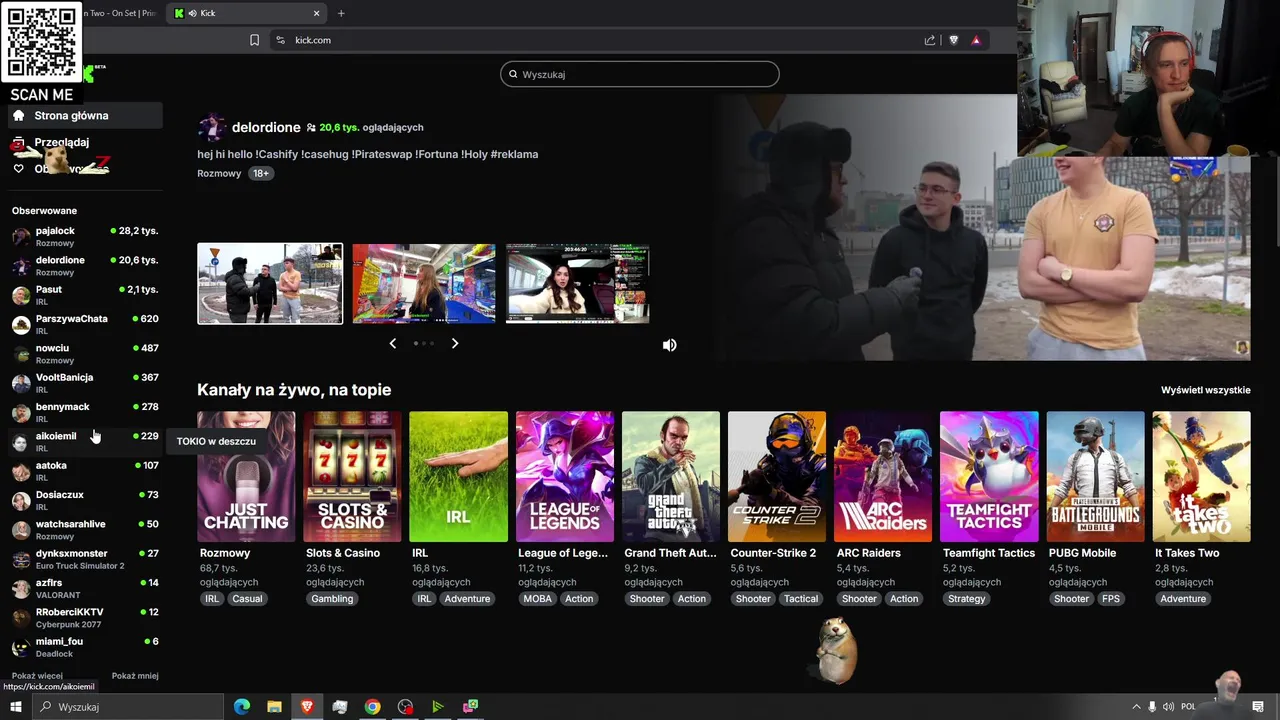Open pajalock avatar in Obserwowane list

[x=21, y=237]
